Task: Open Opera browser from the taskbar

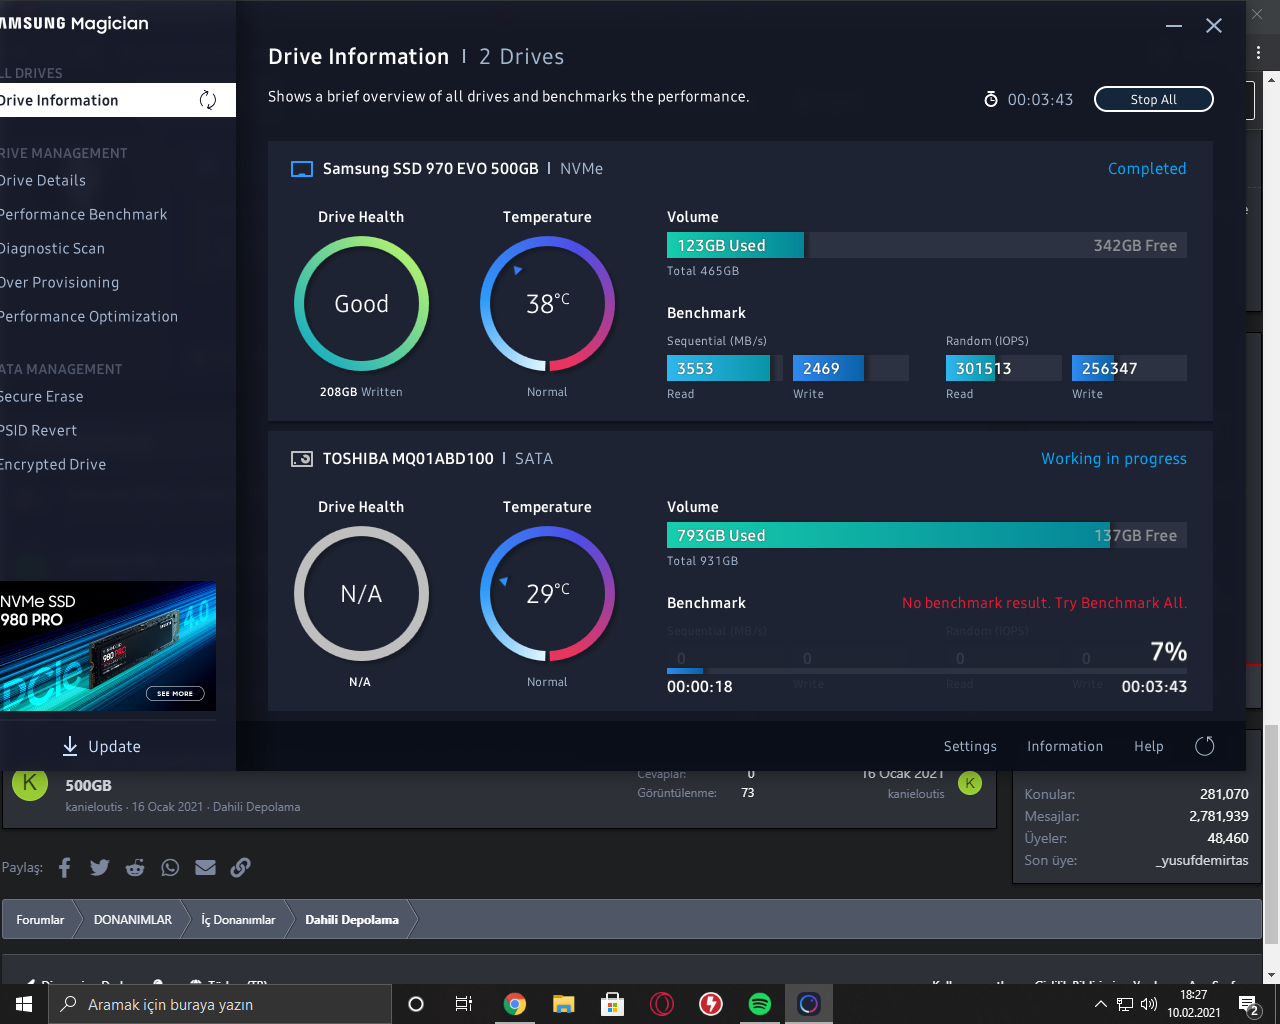Action: tap(662, 1004)
